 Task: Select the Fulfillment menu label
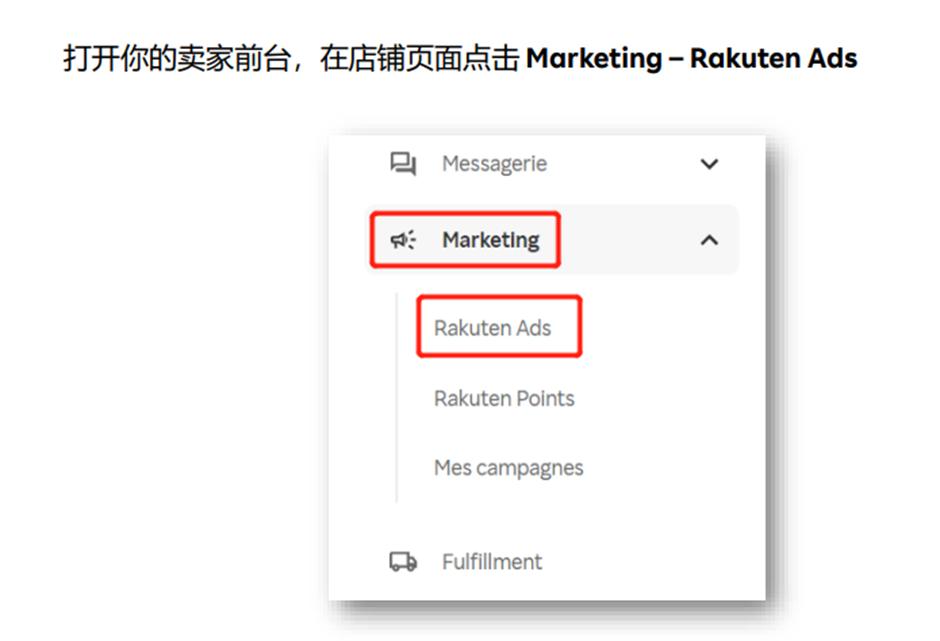492,562
